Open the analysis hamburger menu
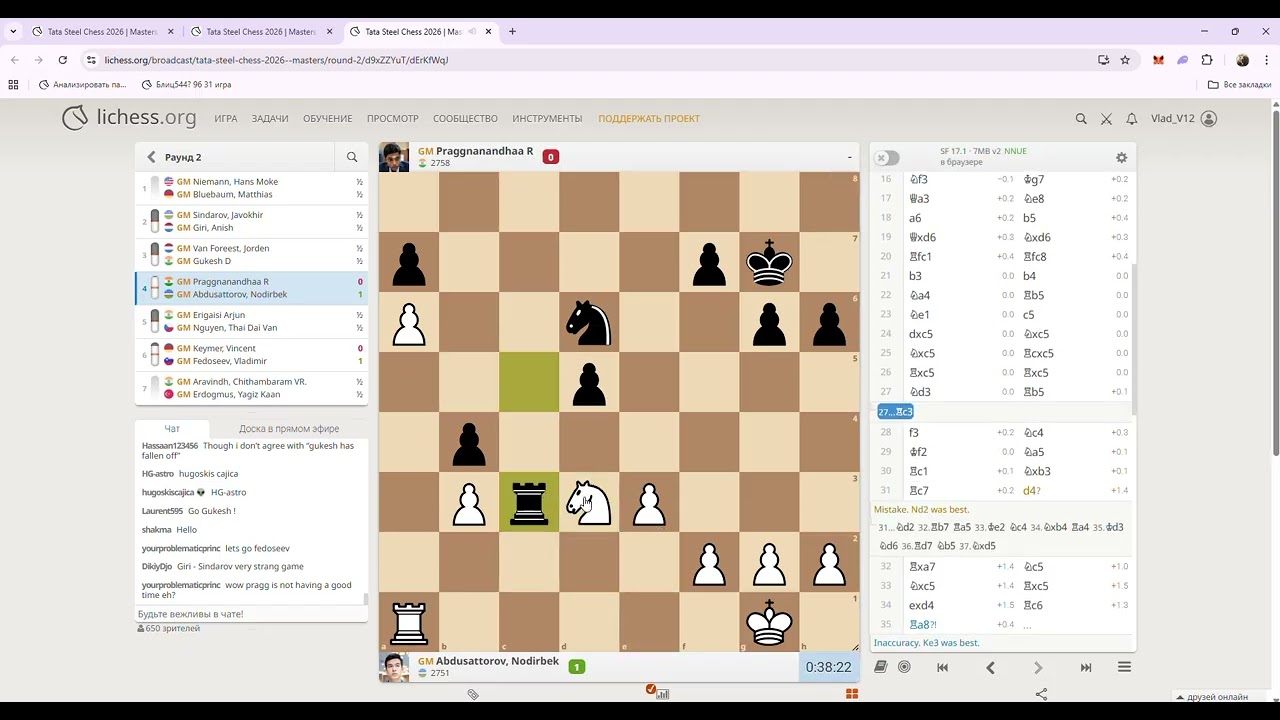This screenshot has height=720, width=1280. (1124, 667)
